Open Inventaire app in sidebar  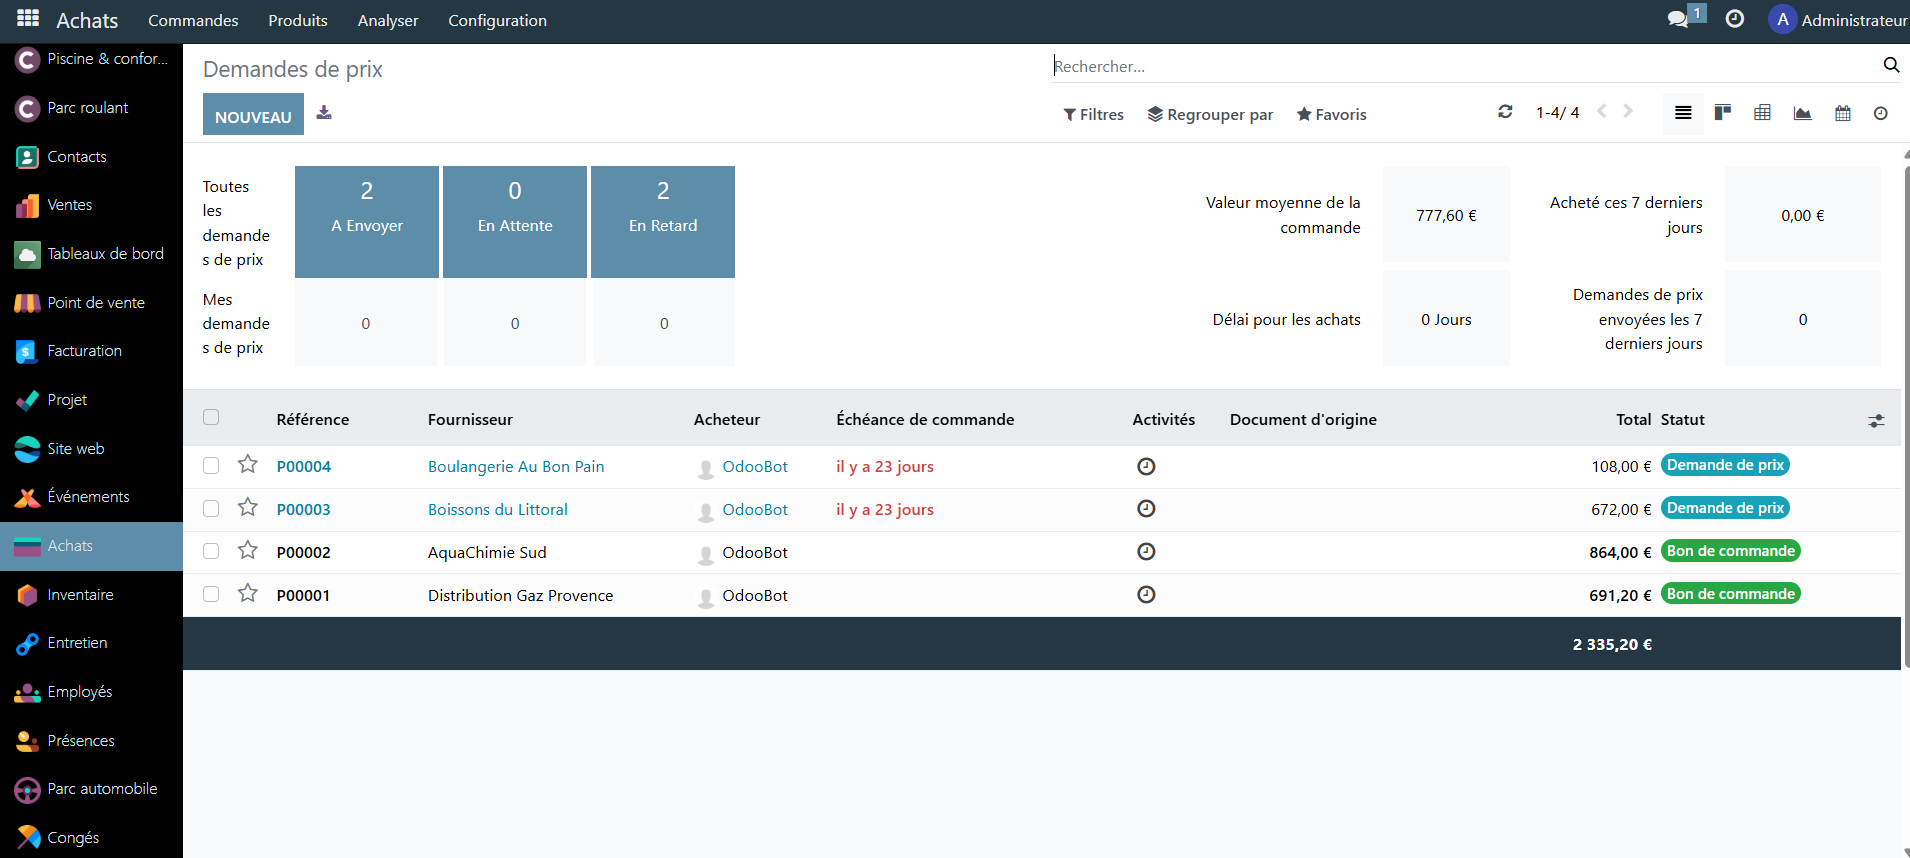pos(91,595)
